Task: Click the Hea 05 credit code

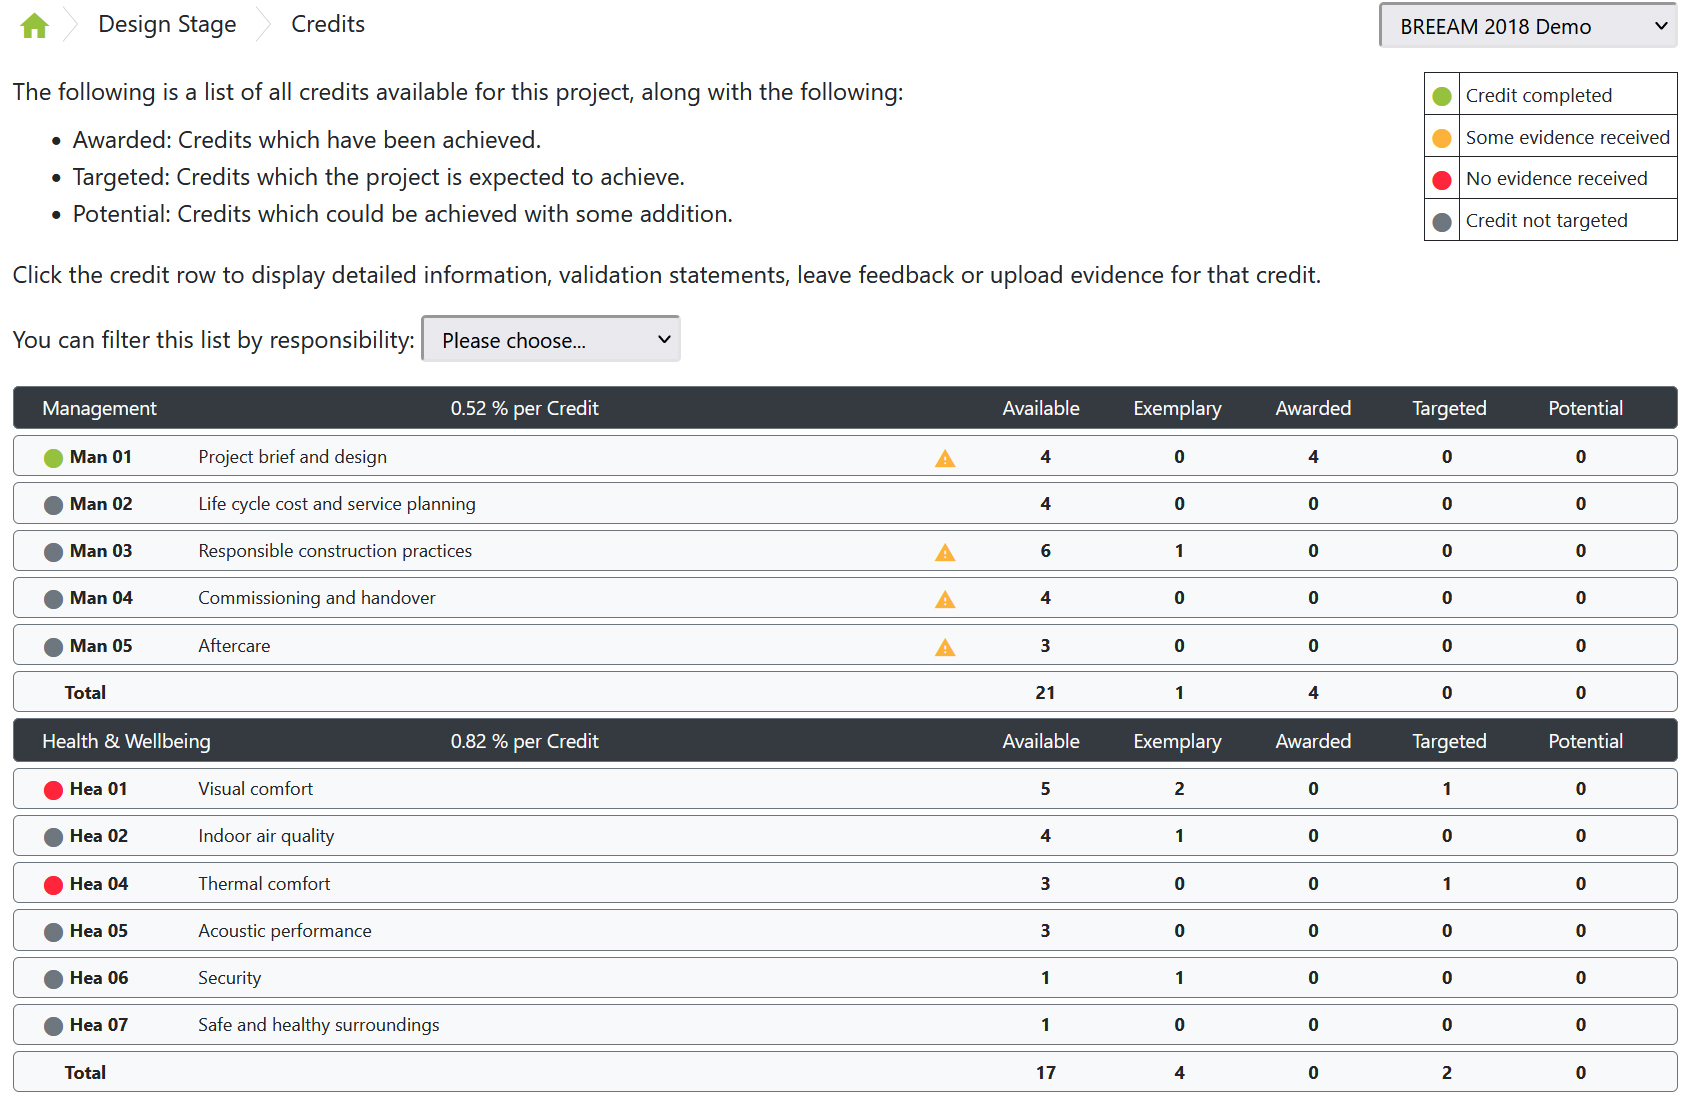Action: pos(99,930)
